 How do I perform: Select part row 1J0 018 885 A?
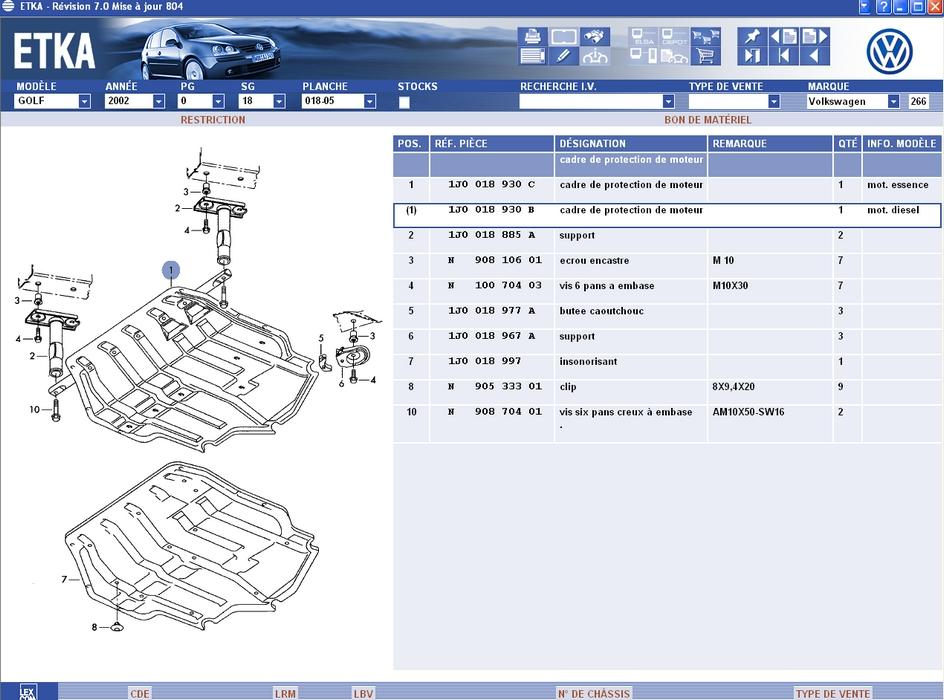click(x=667, y=240)
